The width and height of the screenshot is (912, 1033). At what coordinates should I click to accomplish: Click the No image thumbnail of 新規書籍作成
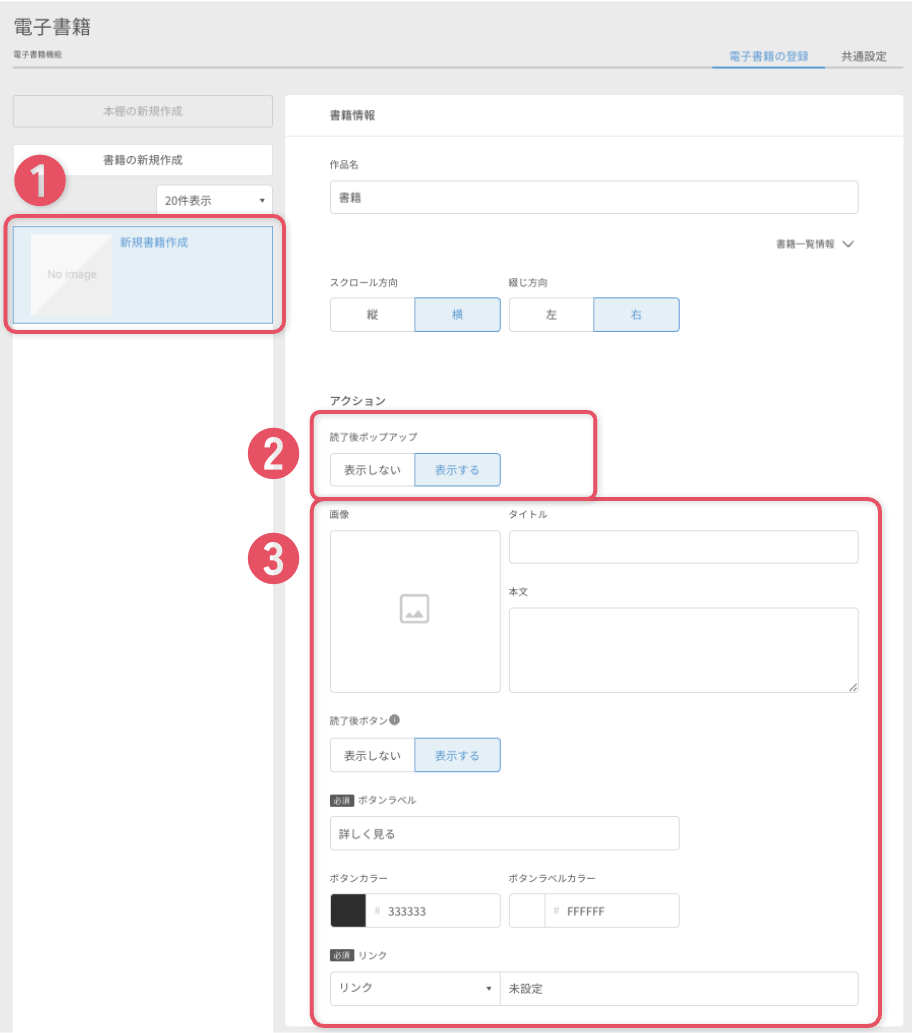pos(71,275)
